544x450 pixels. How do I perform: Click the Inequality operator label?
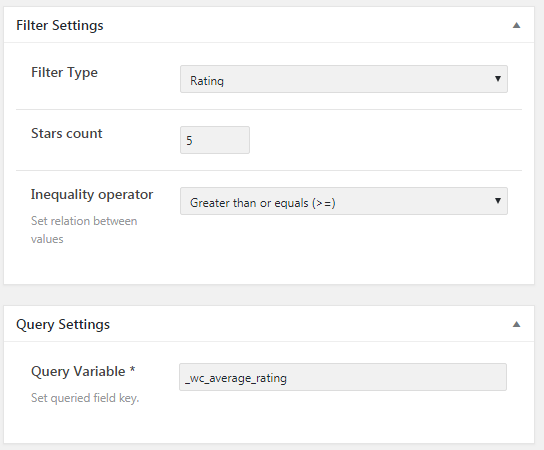click(92, 195)
